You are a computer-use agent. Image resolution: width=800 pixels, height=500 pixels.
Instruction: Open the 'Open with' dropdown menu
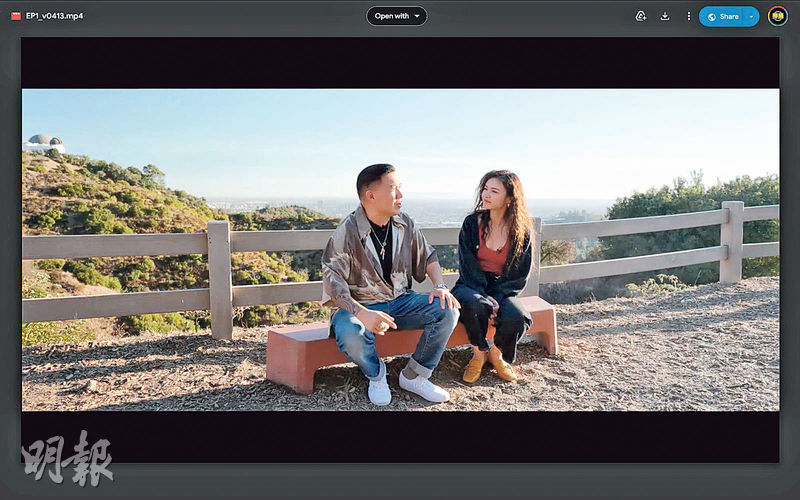coord(396,16)
